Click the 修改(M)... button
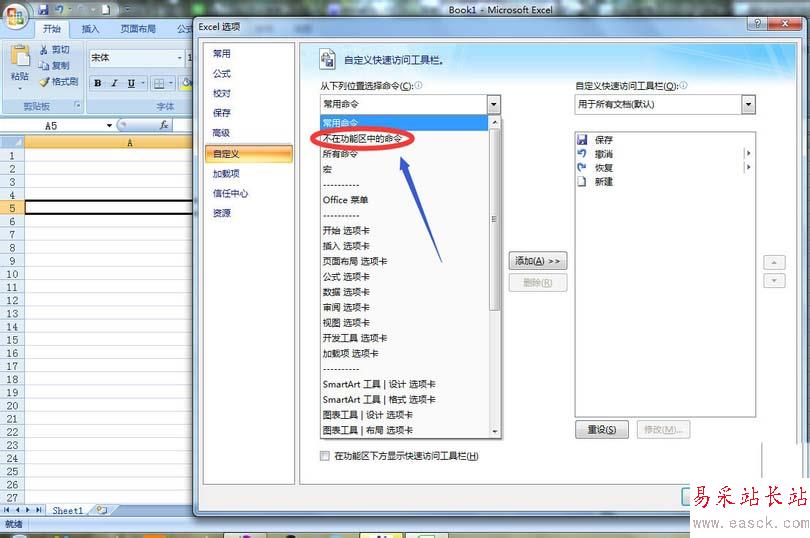 click(x=663, y=429)
